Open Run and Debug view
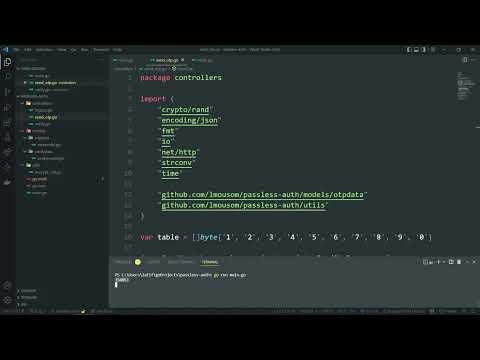The width and height of the screenshot is (480, 360). coord(7,107)
